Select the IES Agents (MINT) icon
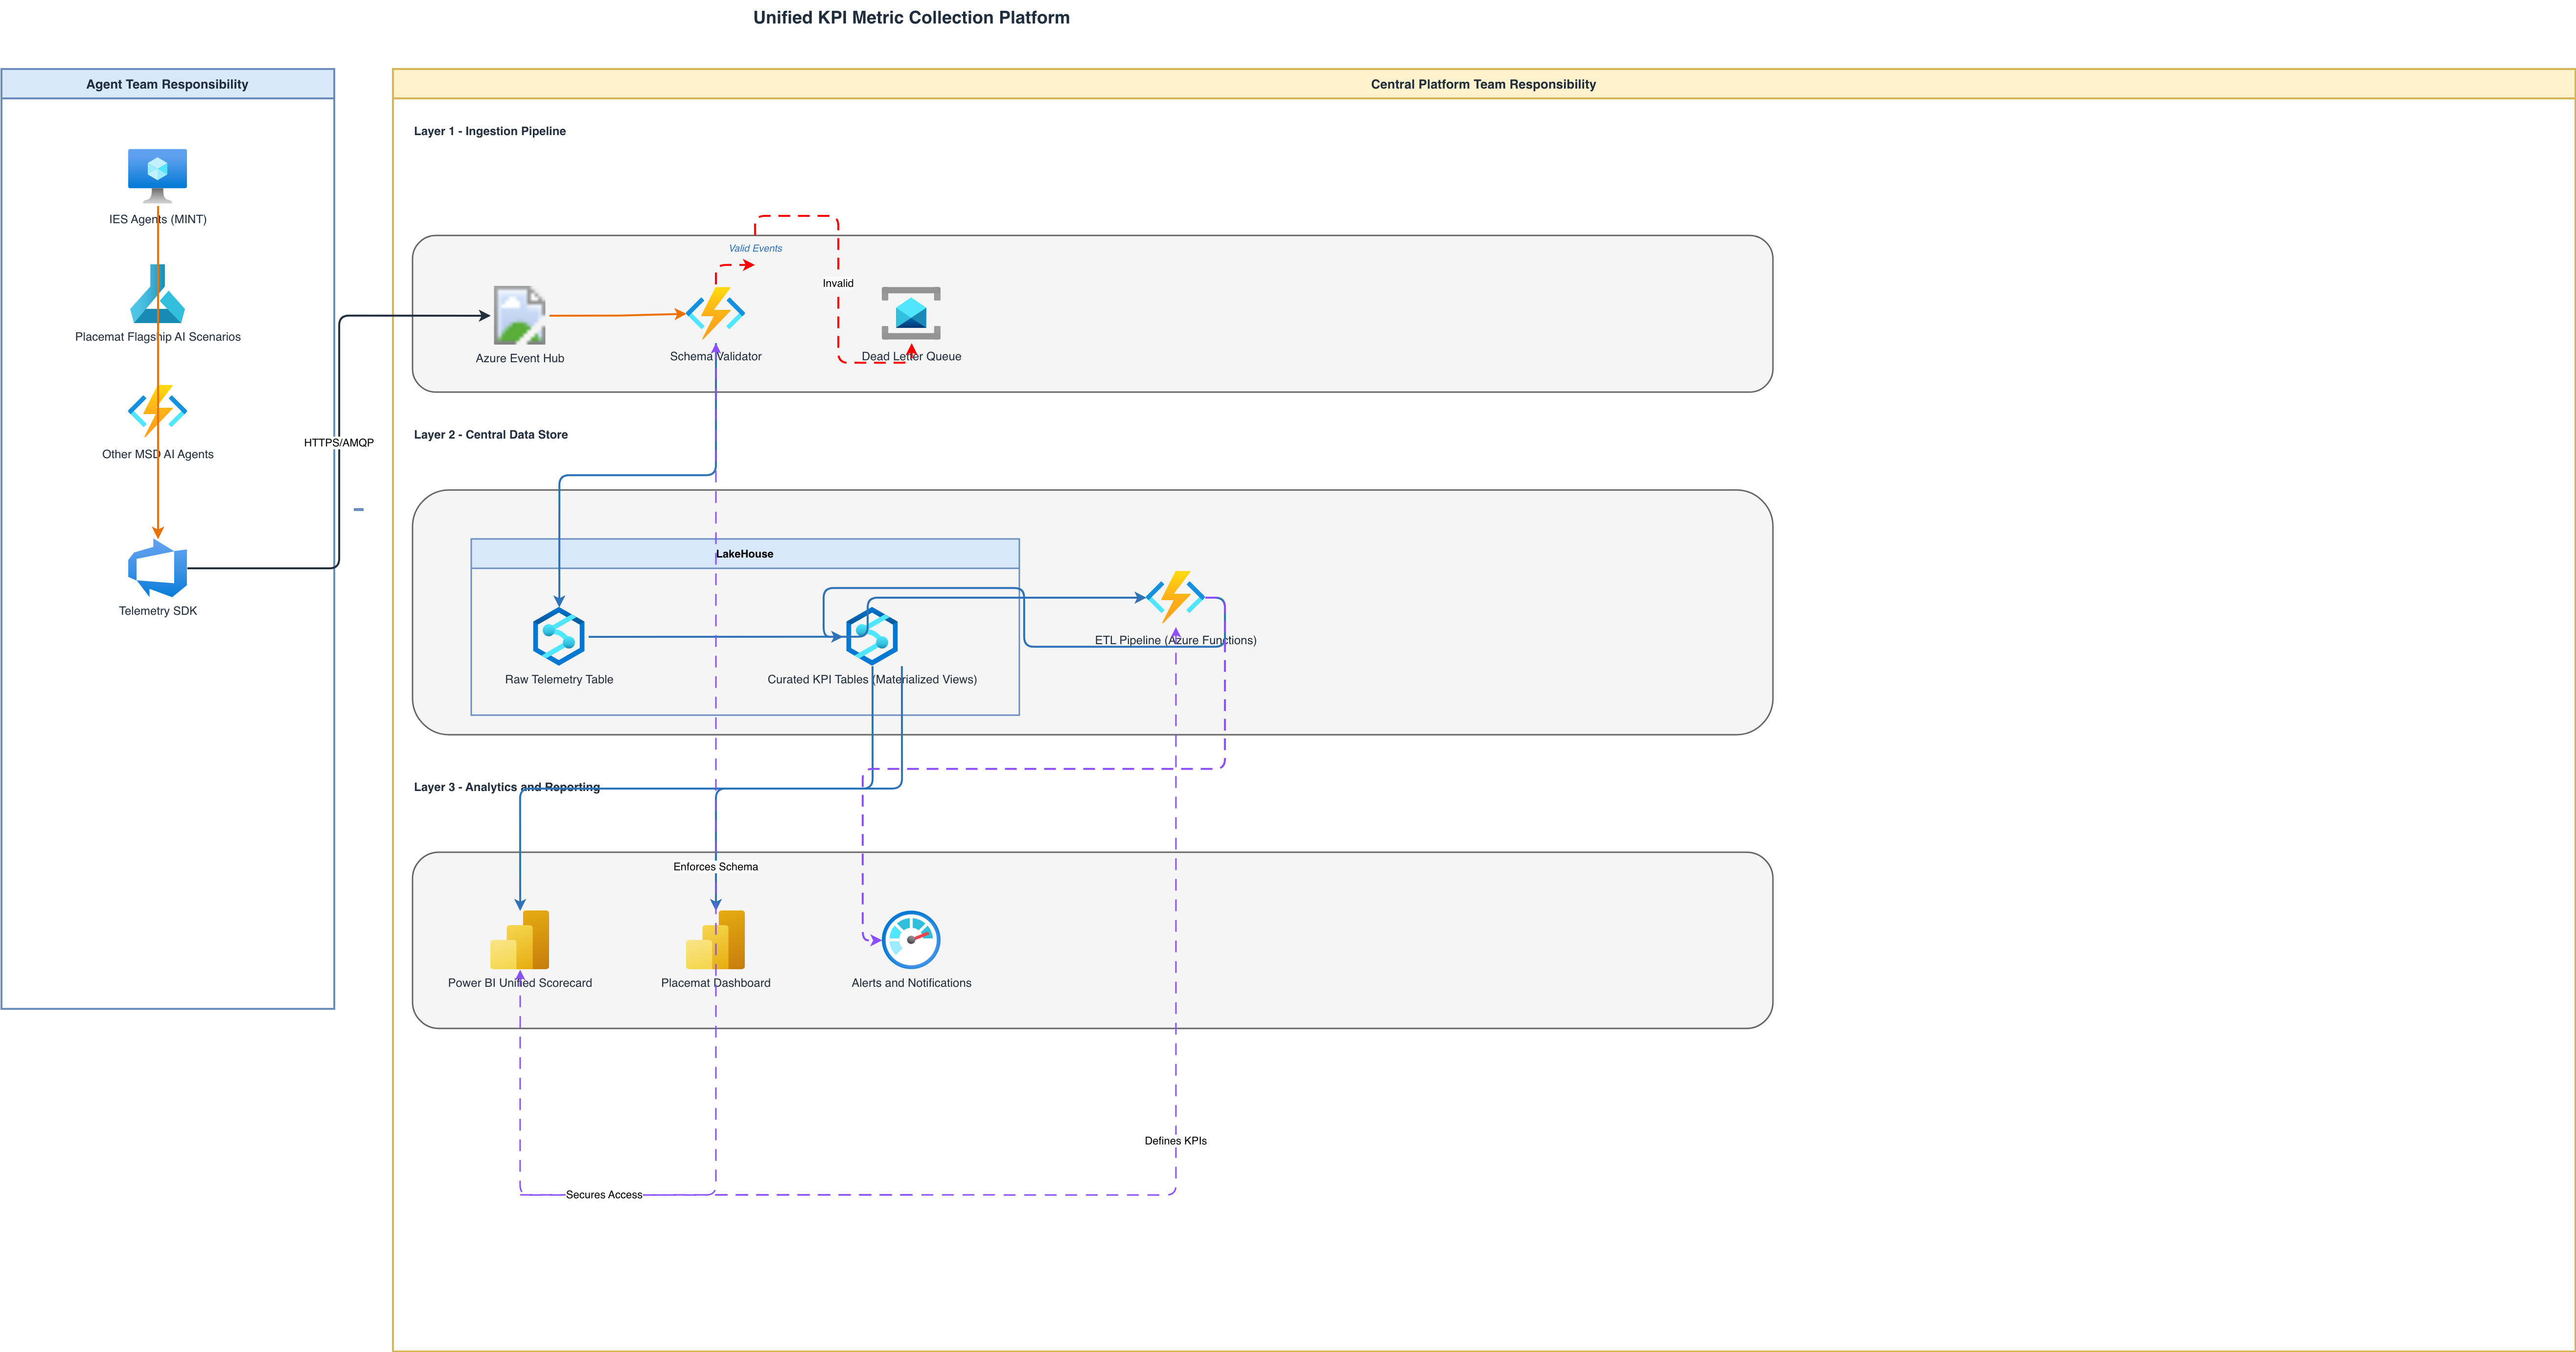This screenshot has height=1352, width=2576. pyautogui.click(x=157, y=176)
